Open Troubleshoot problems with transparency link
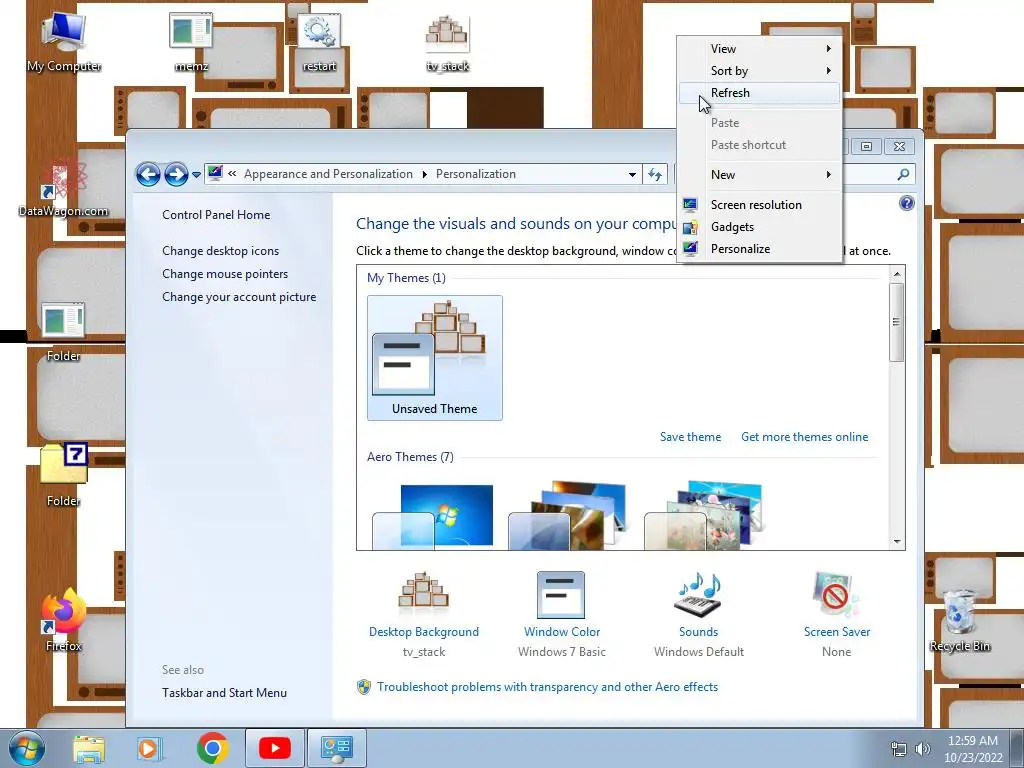The width and height of the screenshot is (1024, 768). click(547, 687)
